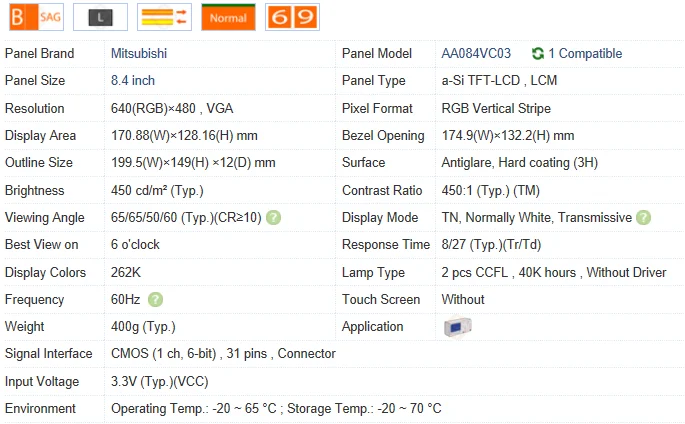The image size is (685, 424).
Task: Open the Viewing Angle help icon
Action: 274,218
